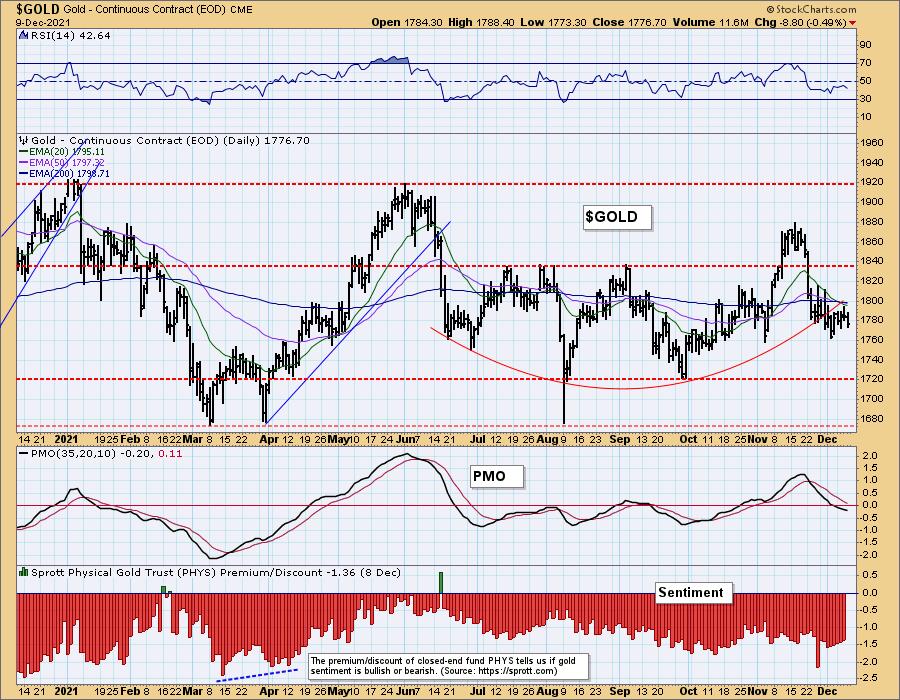Click the PMO(35,20,10) indicator label
900x700 pixels.
[100, 453]
